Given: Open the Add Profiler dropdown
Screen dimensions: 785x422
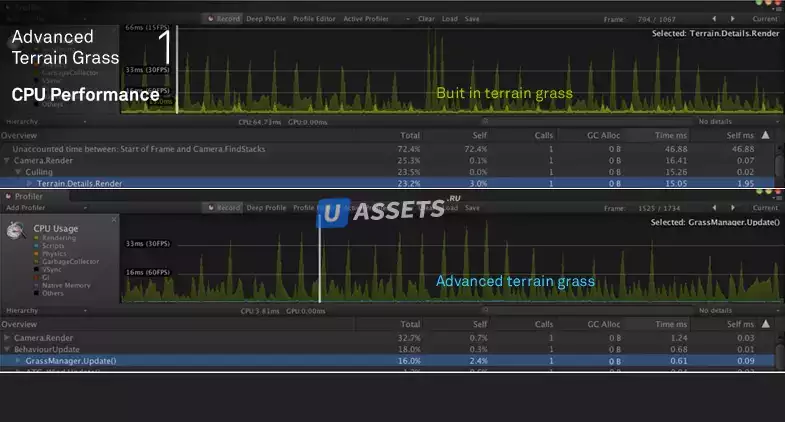Looking at the screenshot, I should (46, 208).
